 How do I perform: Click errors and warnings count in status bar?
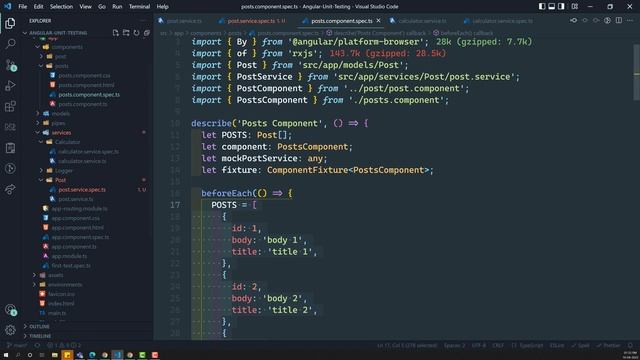point(64,345)
